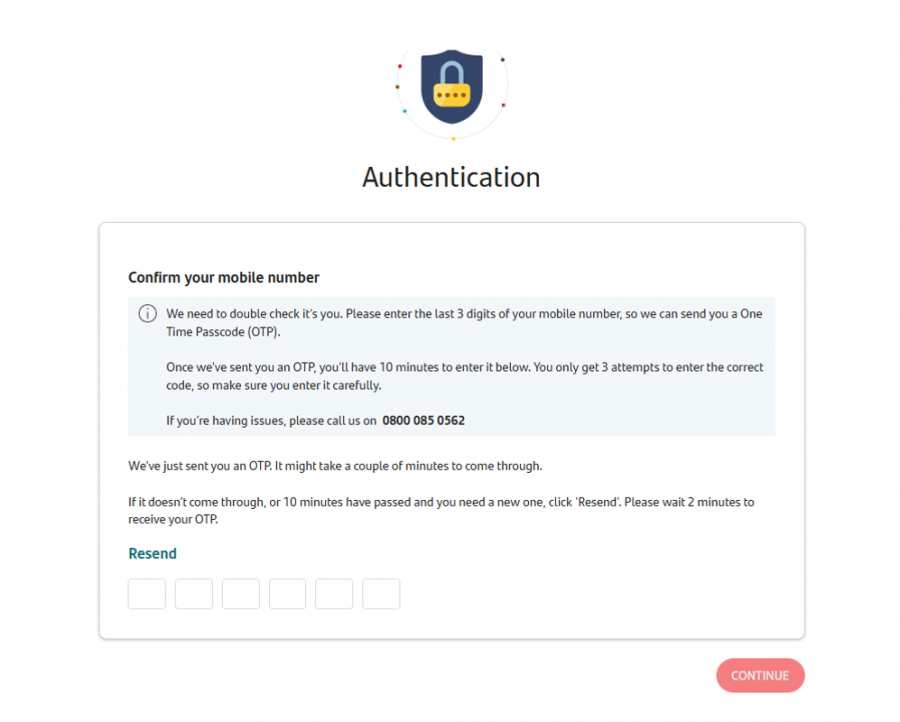Click the shield padlock authentication icon
Screen dimensions: 900x722
[452, 88]
